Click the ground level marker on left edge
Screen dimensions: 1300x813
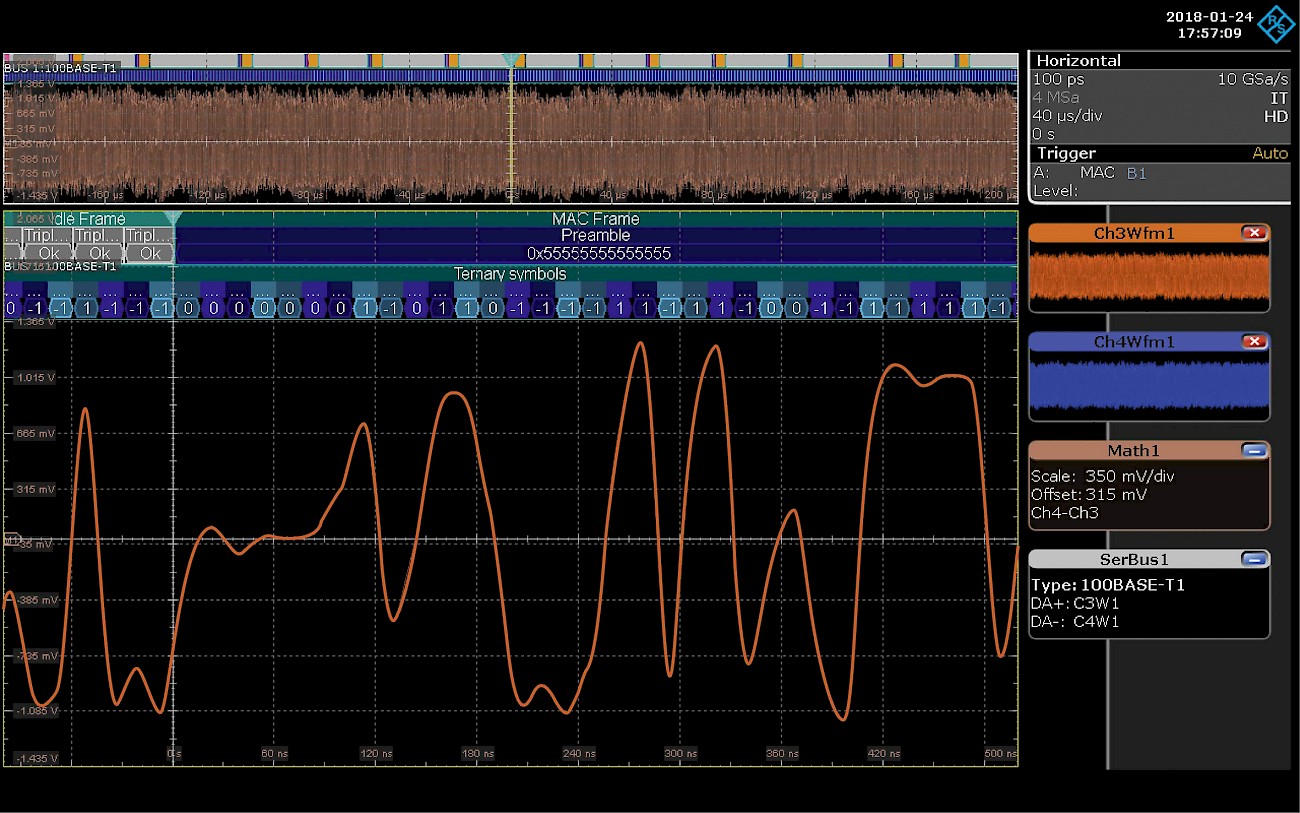(12, 539)
